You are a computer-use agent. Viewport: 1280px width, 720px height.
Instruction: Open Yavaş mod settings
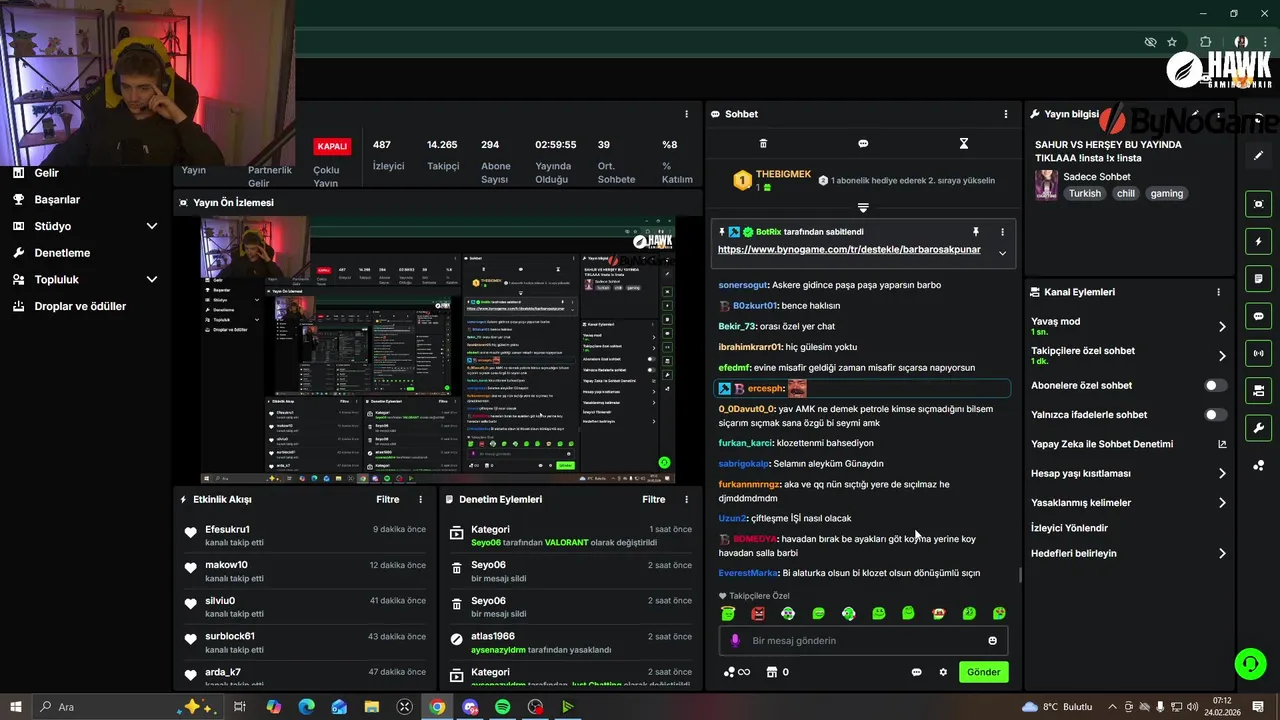tap(1128, 326)
